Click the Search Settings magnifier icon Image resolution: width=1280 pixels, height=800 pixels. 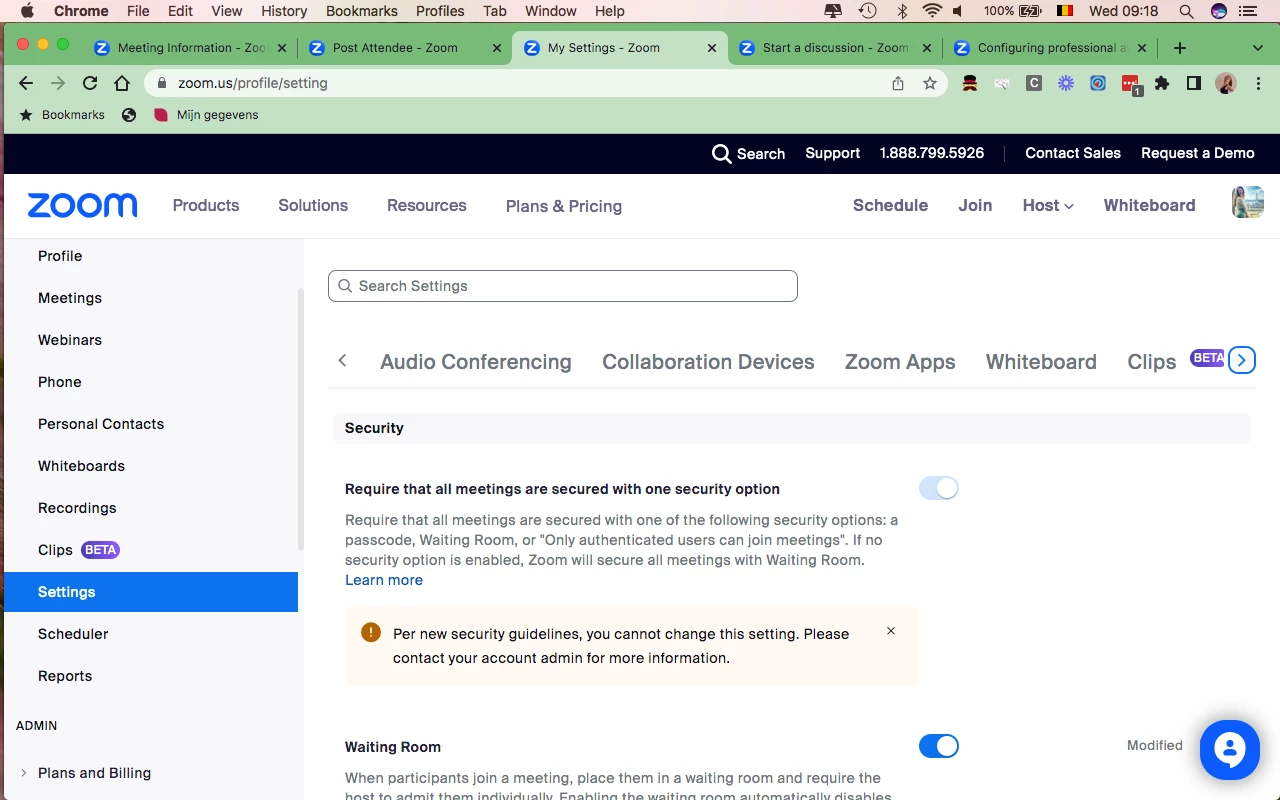pos(345,286)
